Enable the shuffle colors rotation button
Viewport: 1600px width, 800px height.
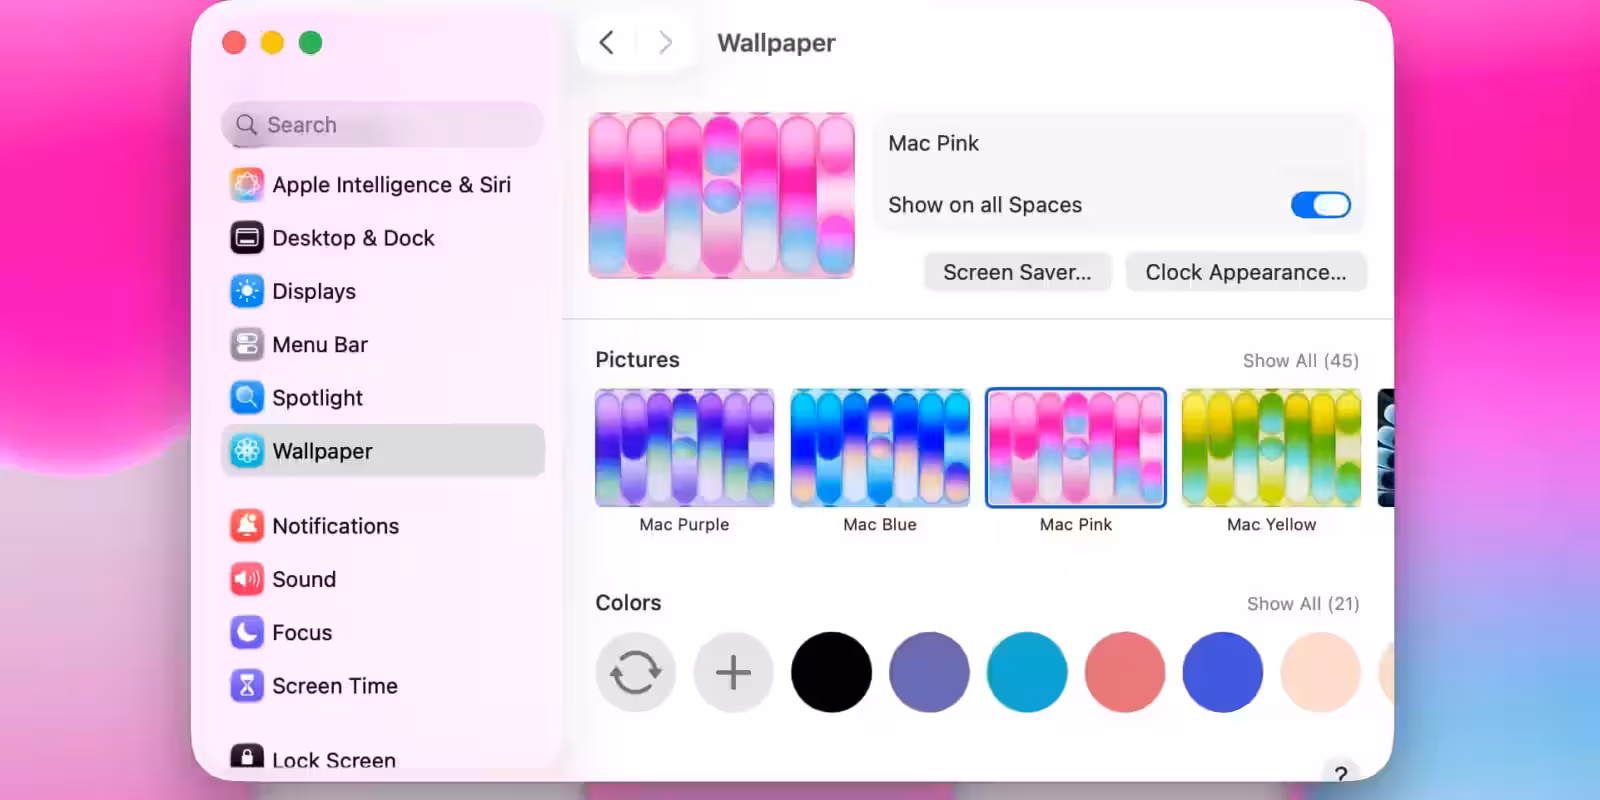click(x=635, y=672)
